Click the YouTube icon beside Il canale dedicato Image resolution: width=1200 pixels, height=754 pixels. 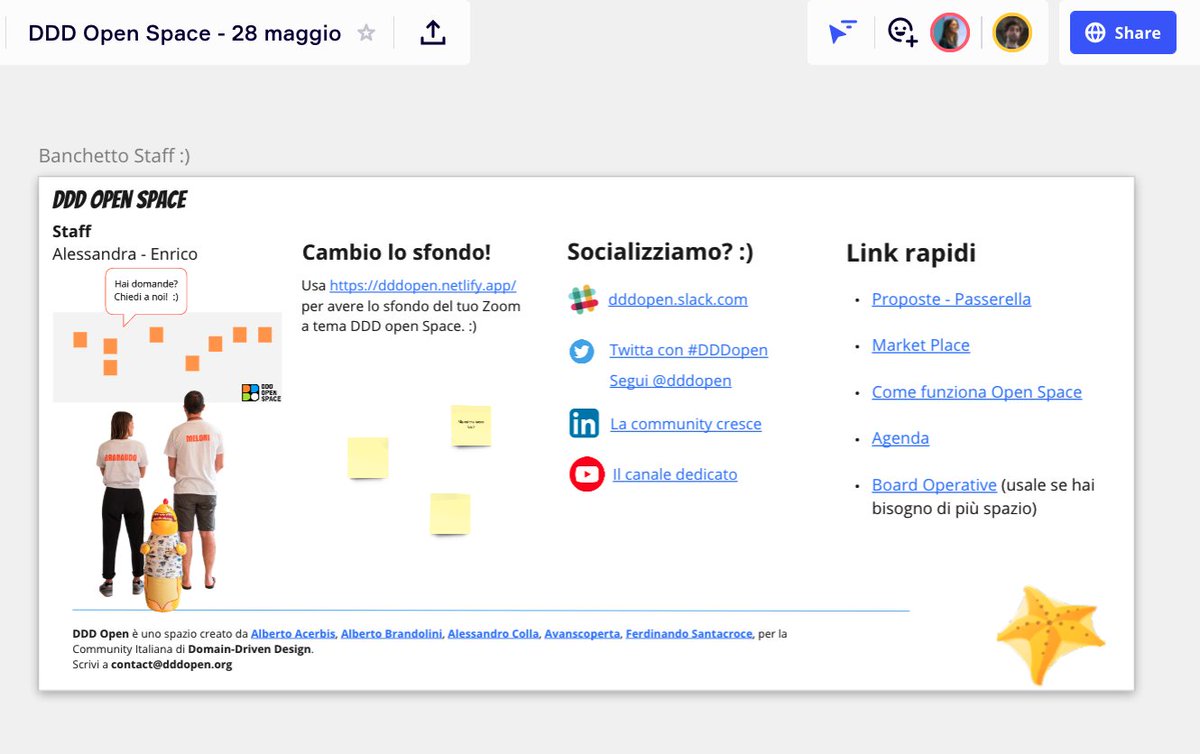click(586, 473)
